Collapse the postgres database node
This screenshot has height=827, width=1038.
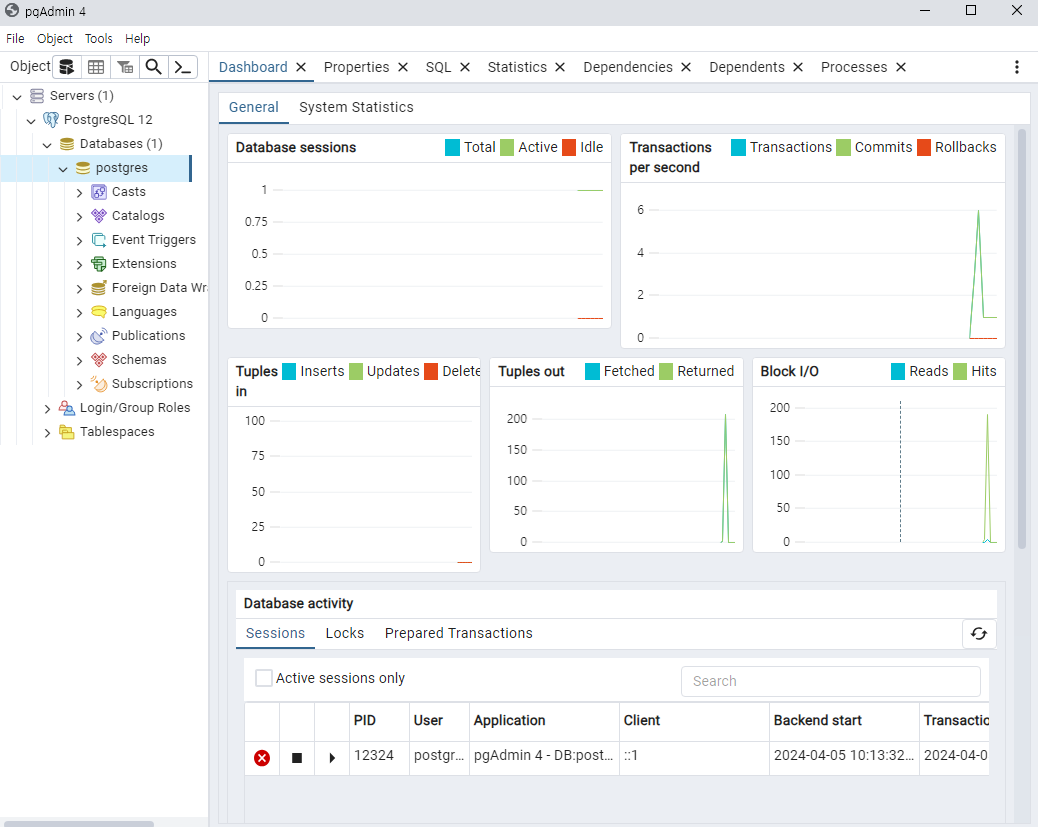pyautogui.click(x=63, y=169)
